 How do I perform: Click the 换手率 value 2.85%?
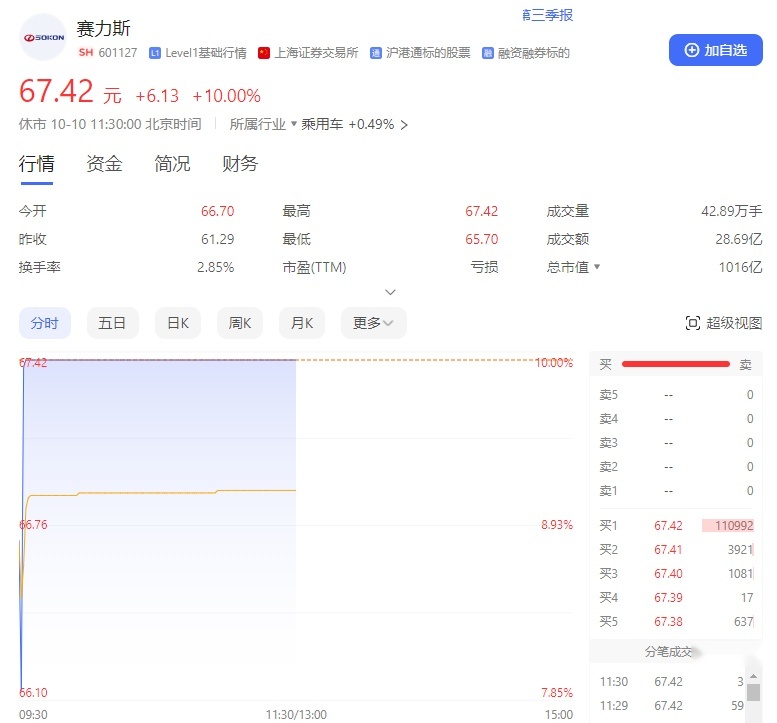point(215,268)
